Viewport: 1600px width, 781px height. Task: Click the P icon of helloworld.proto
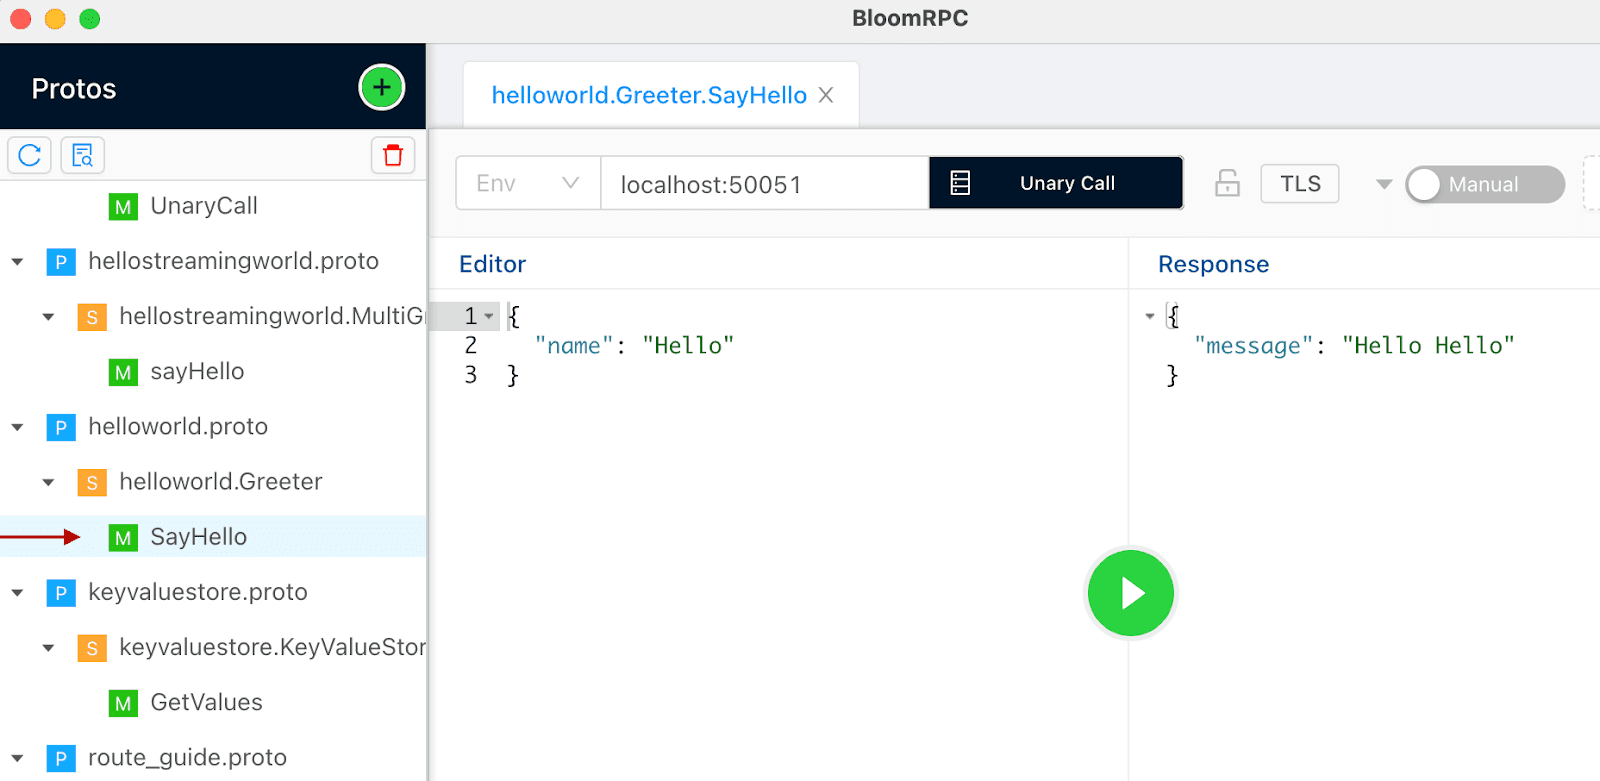pyautogui.click(x=61, y=428)
